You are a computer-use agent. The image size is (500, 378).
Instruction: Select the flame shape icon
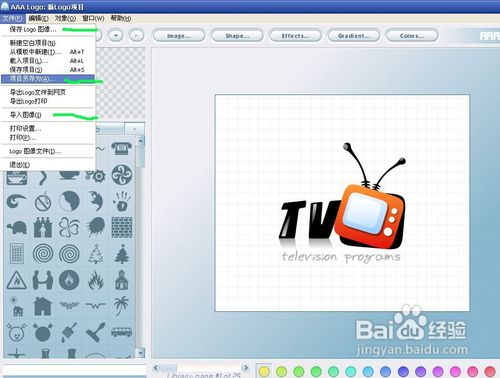[95, 280]
